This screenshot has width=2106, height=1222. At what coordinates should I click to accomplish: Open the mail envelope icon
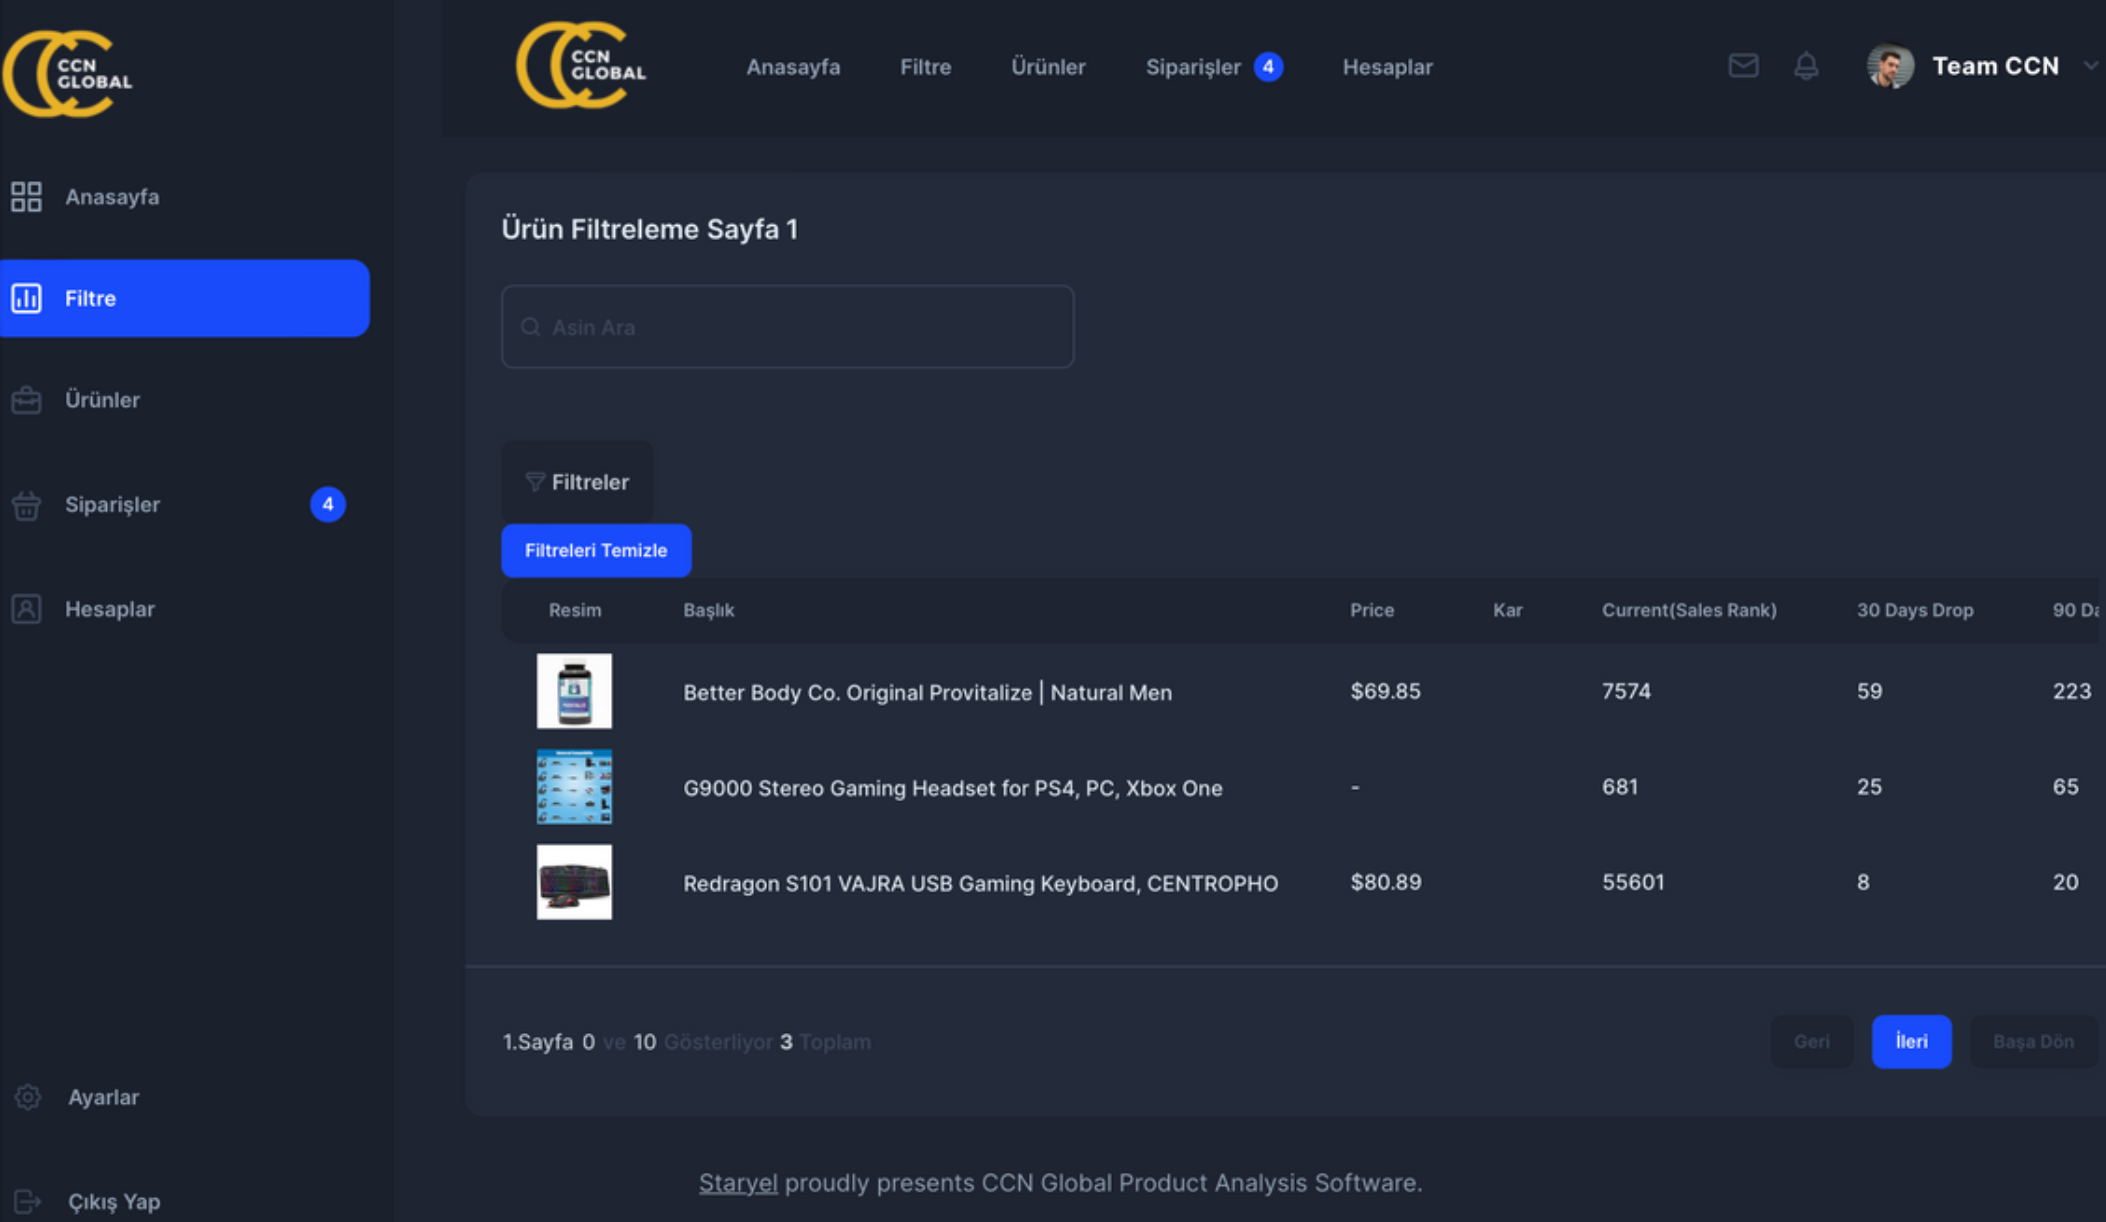coord(1743,66)
